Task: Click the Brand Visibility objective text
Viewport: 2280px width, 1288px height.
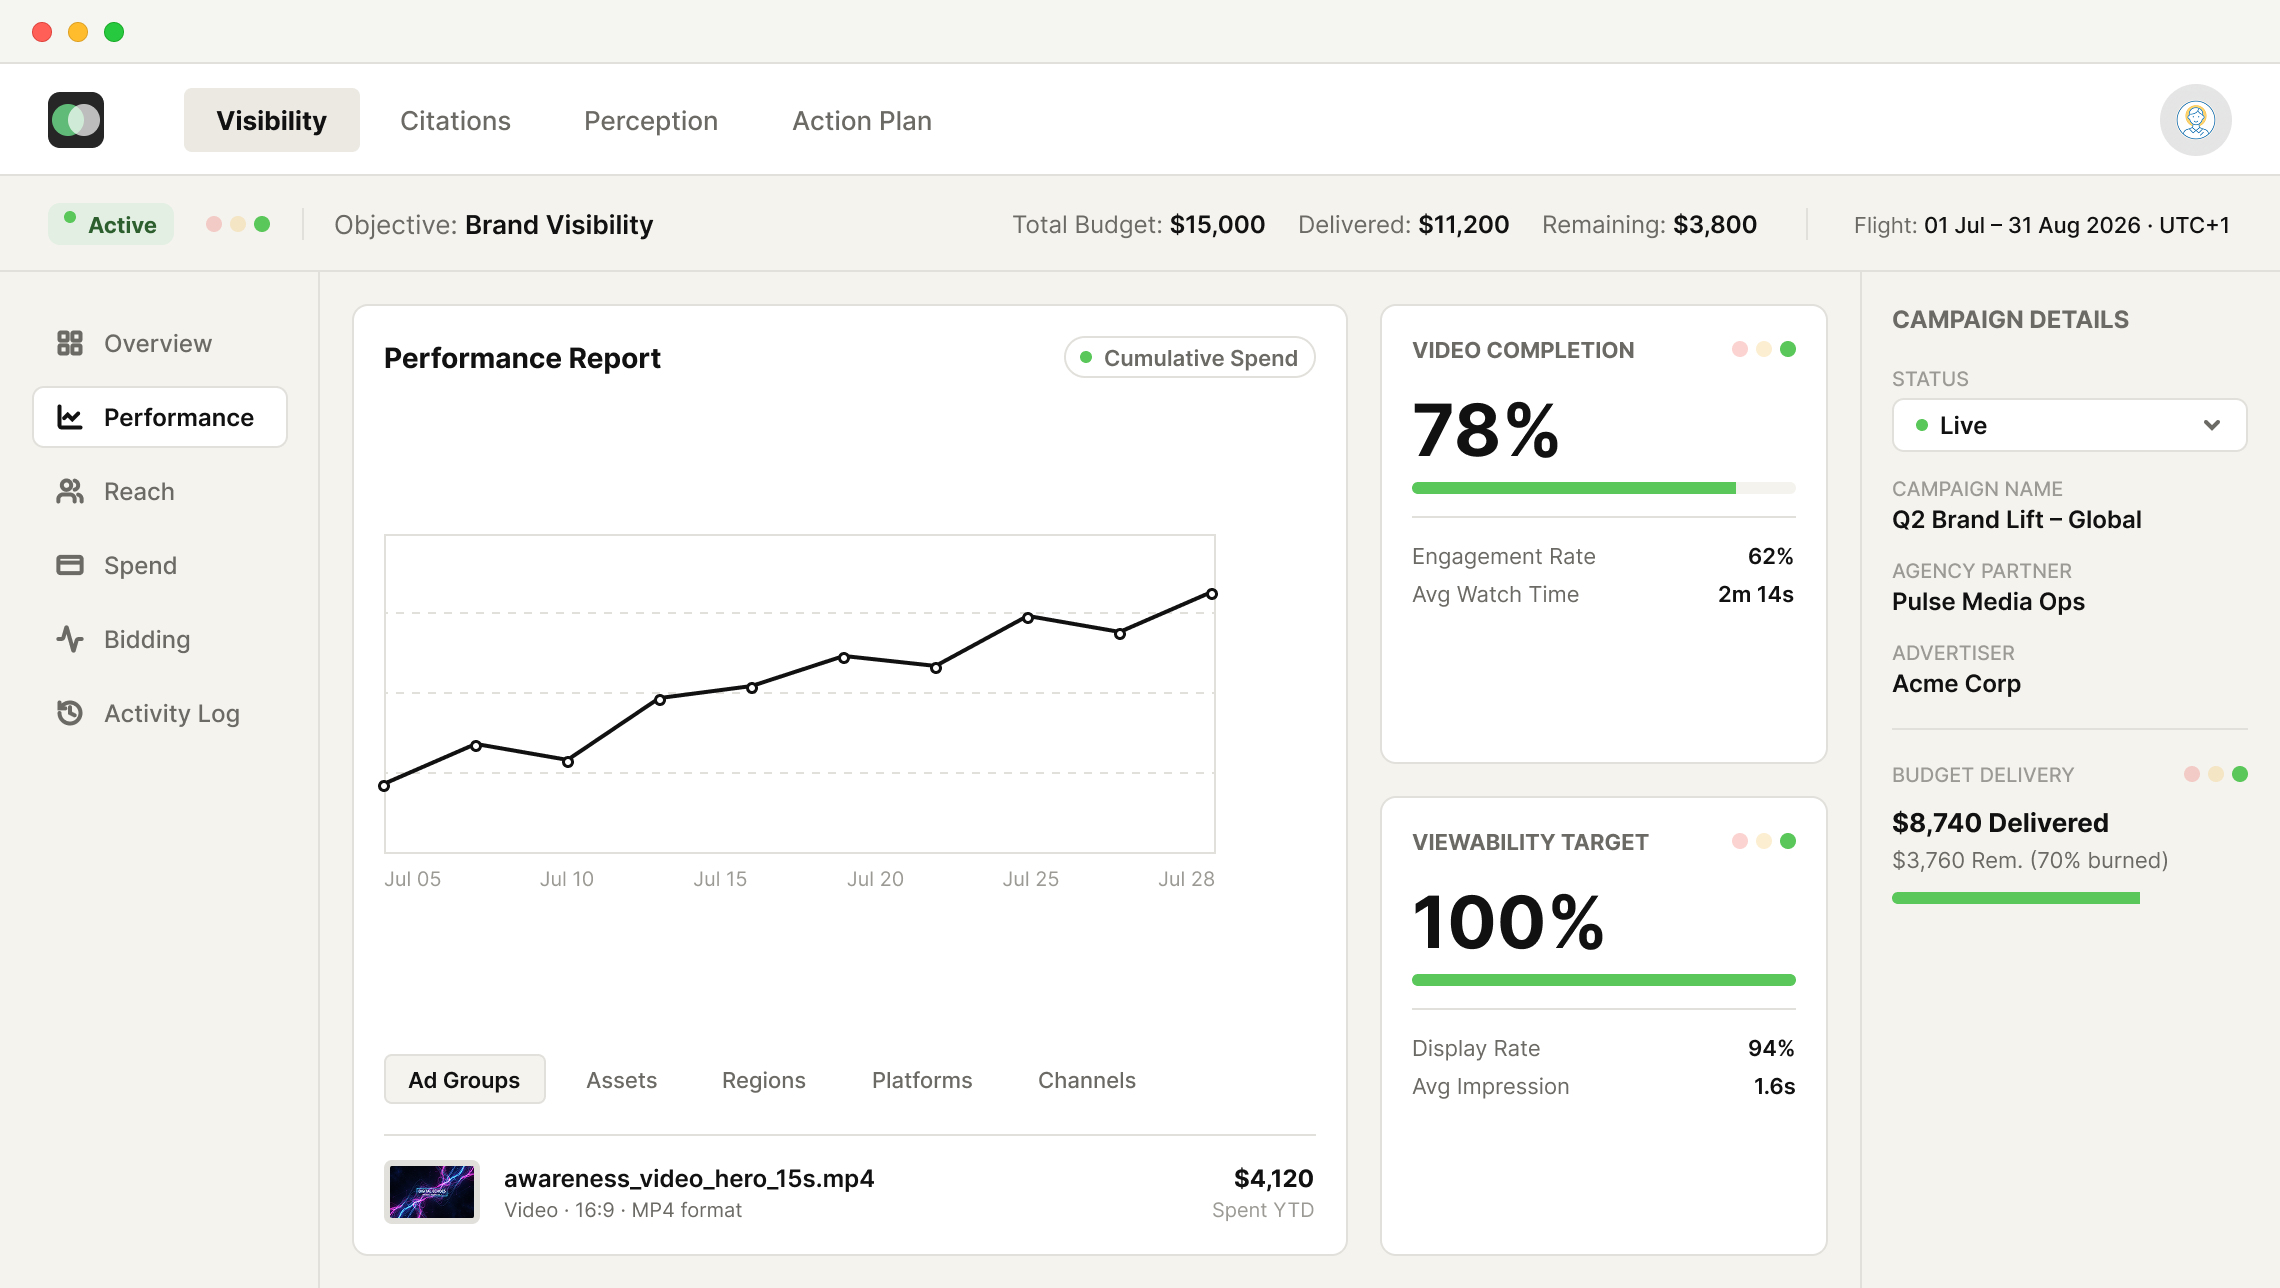Action: (559, 224)
